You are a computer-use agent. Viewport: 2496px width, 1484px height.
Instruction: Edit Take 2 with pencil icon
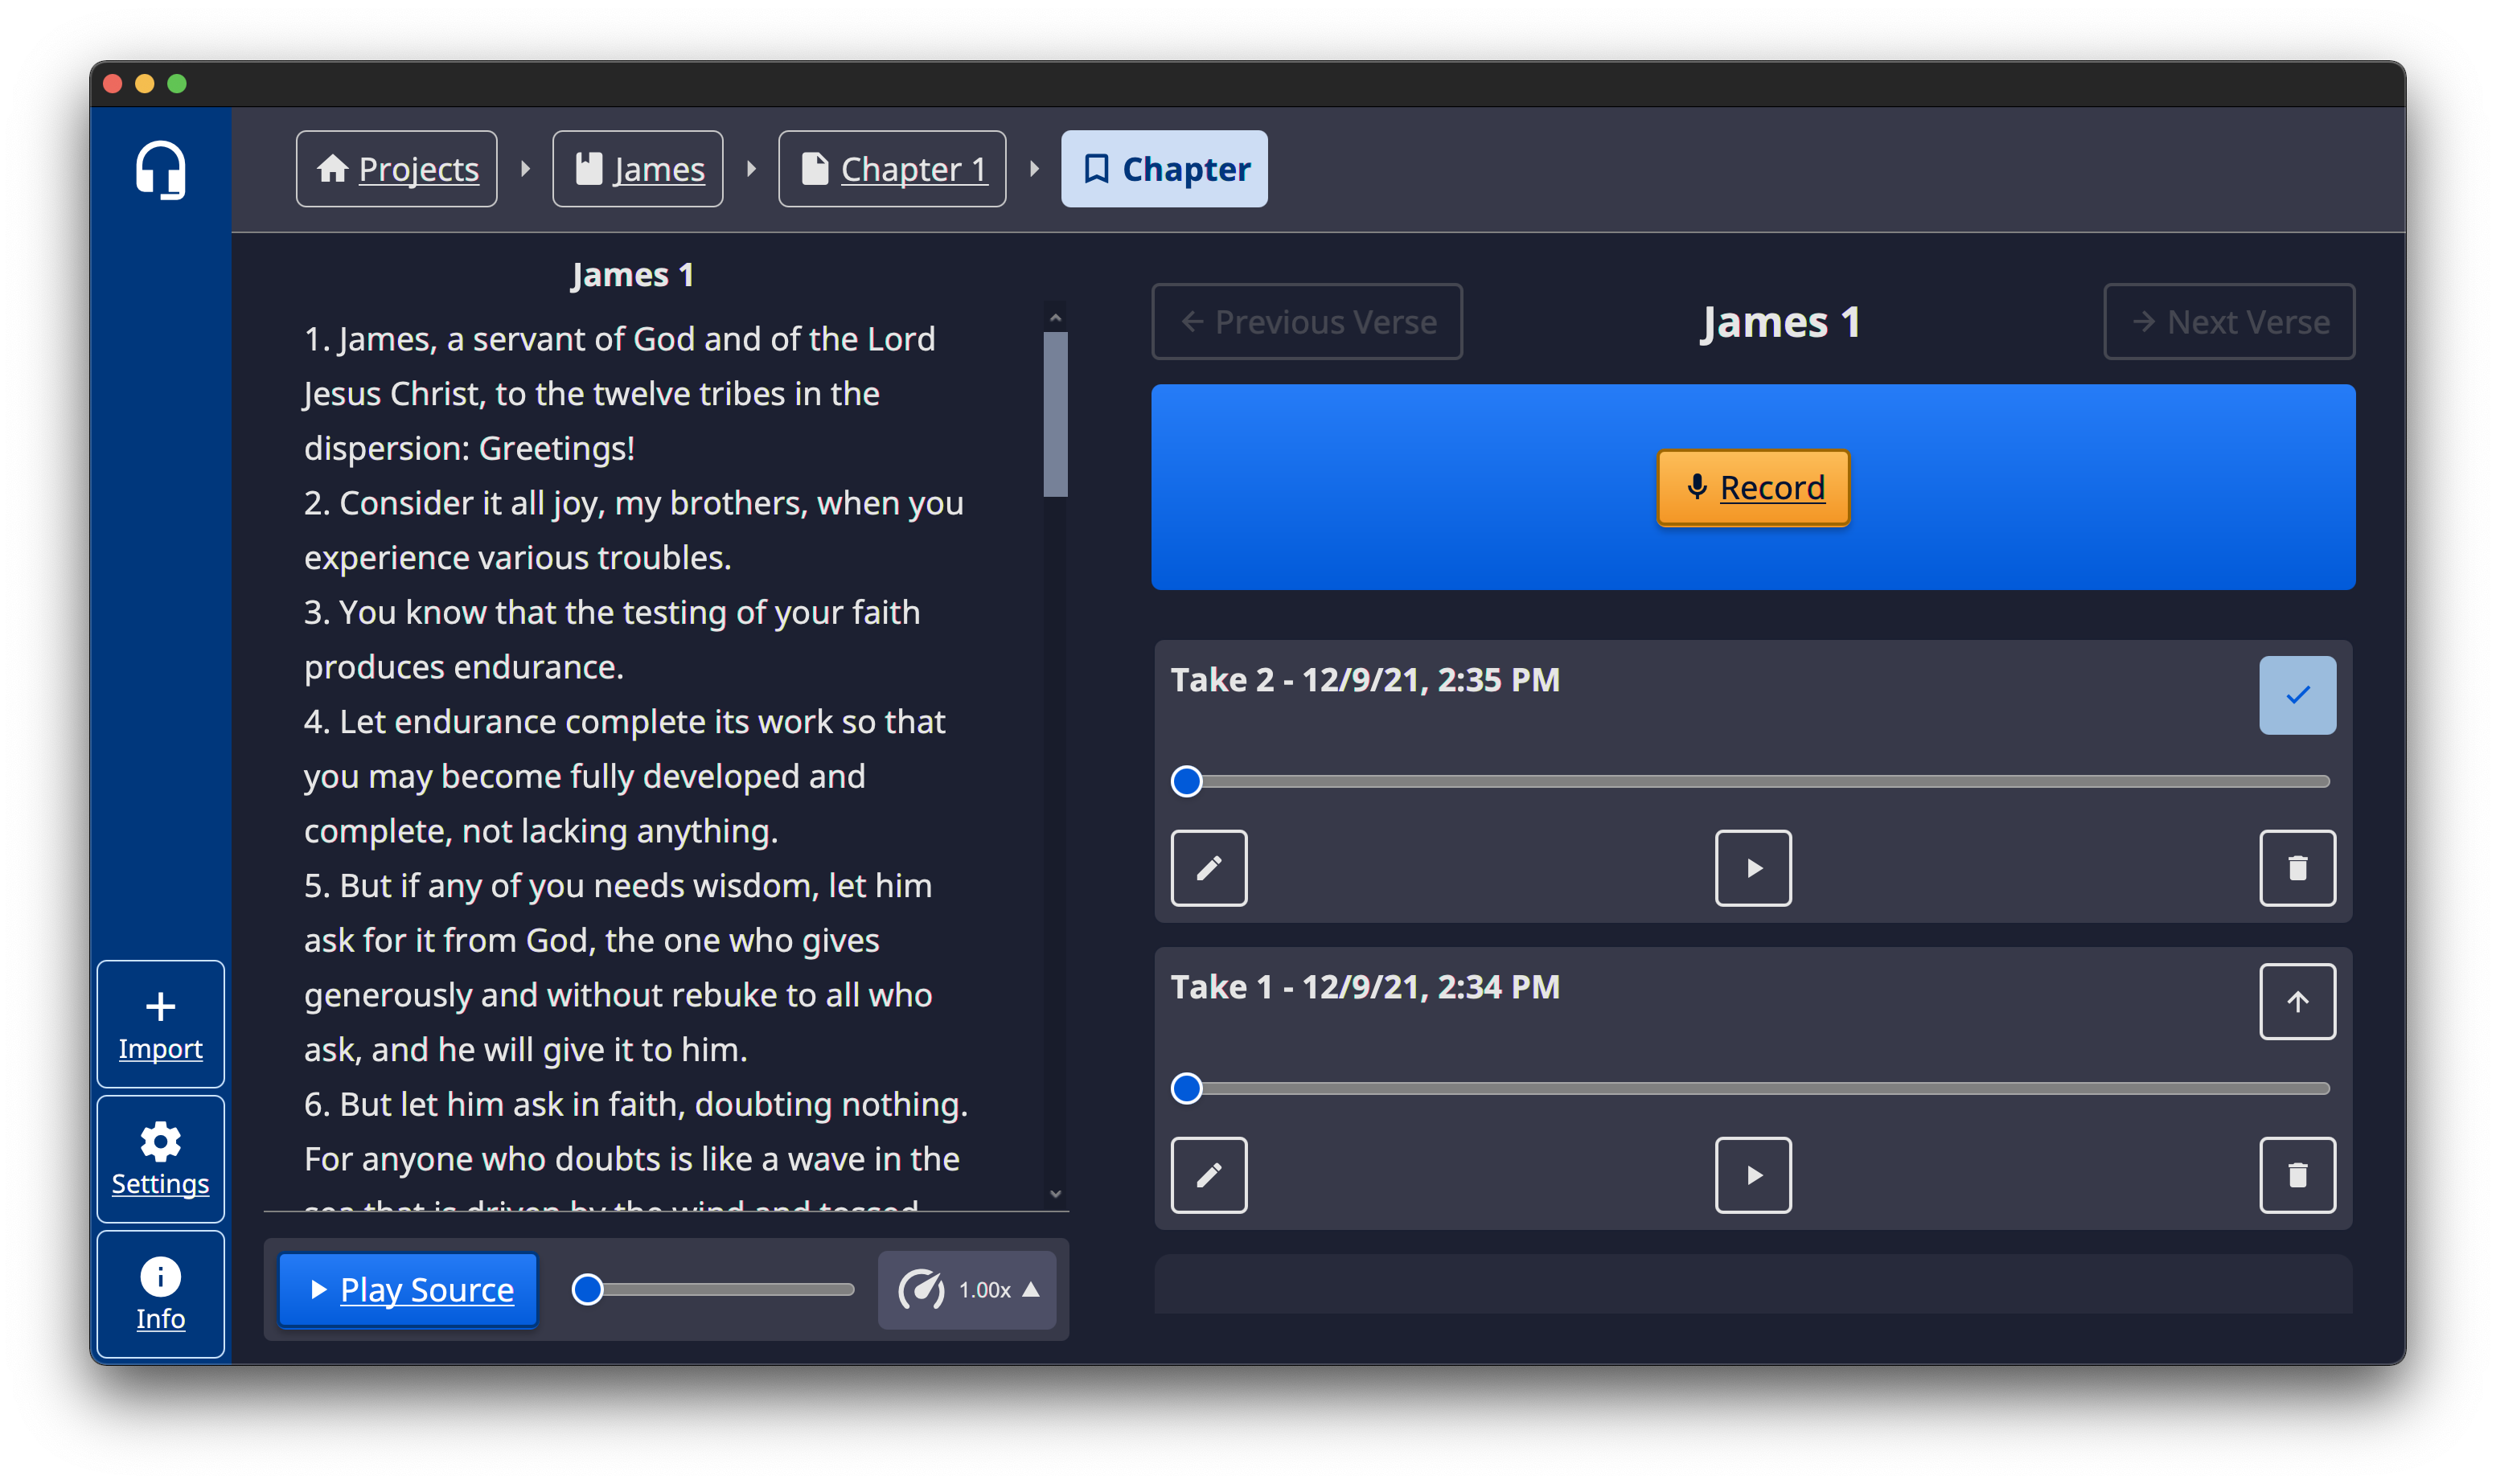pos(1209,868)
